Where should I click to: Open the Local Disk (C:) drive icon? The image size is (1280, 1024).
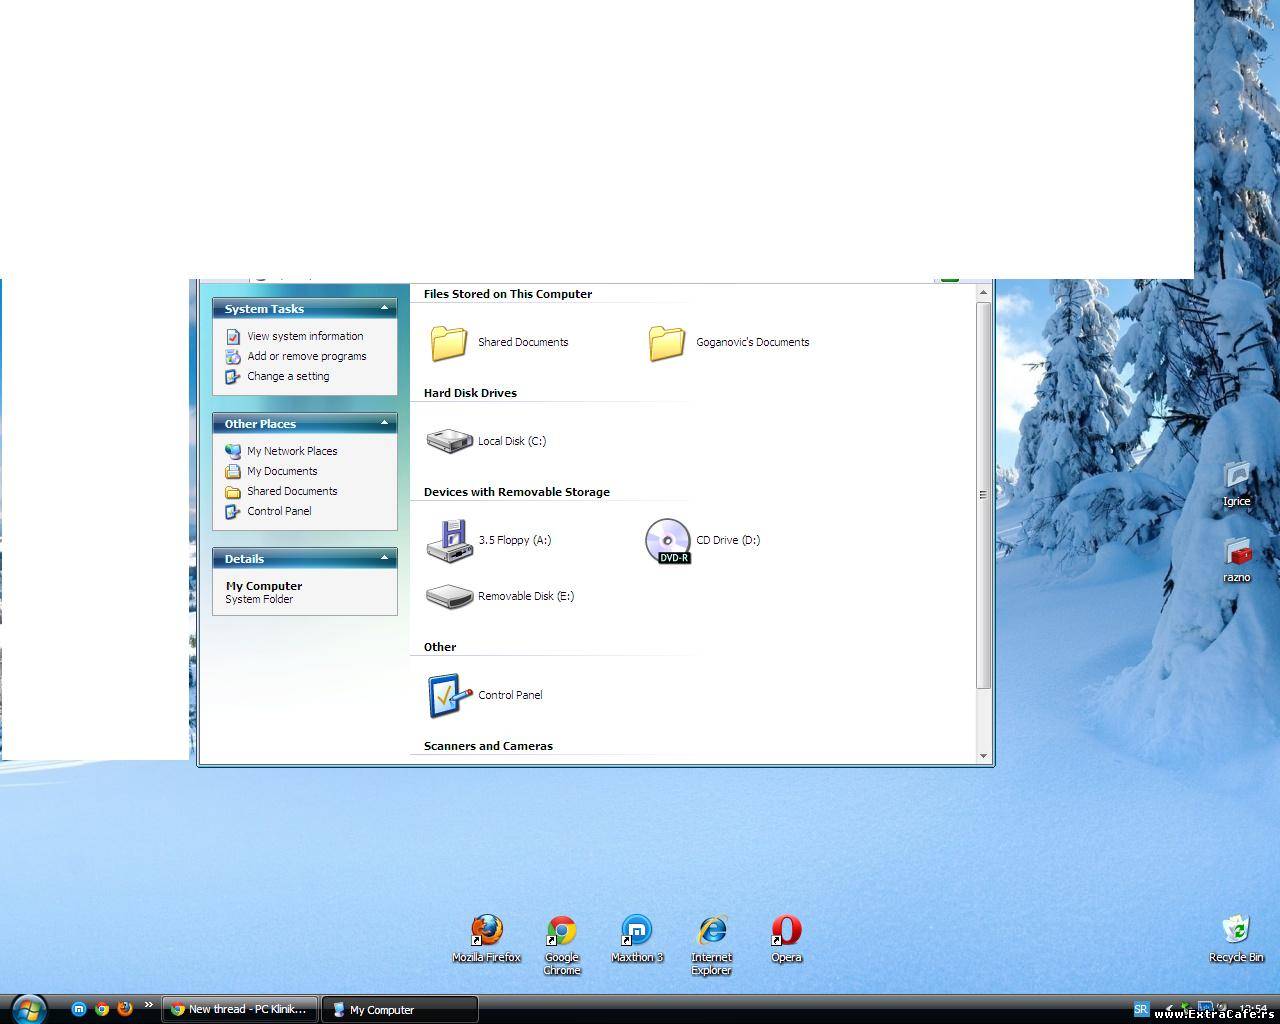coord(450,441)
